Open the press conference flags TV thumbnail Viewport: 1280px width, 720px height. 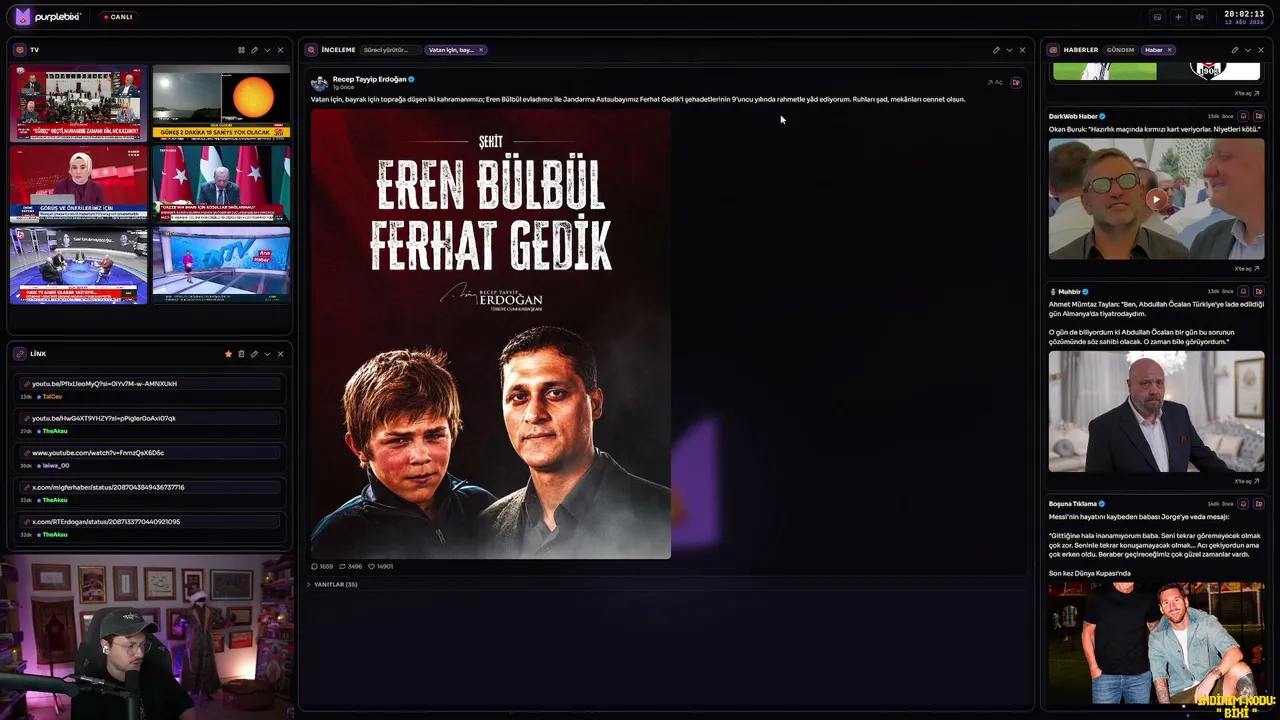(221, 184)
